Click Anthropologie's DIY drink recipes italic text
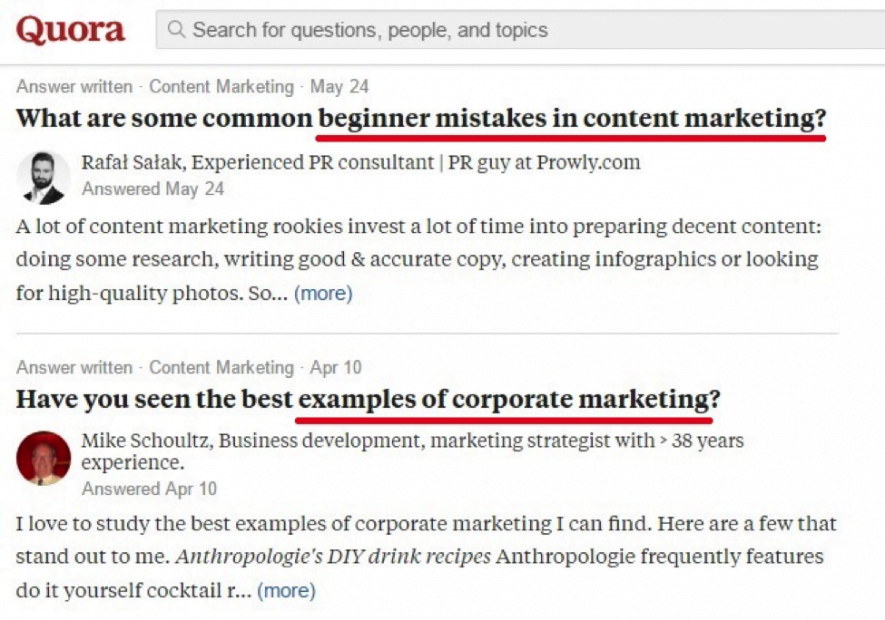Screen dimensions: 885x620 (x=333, y=557)
